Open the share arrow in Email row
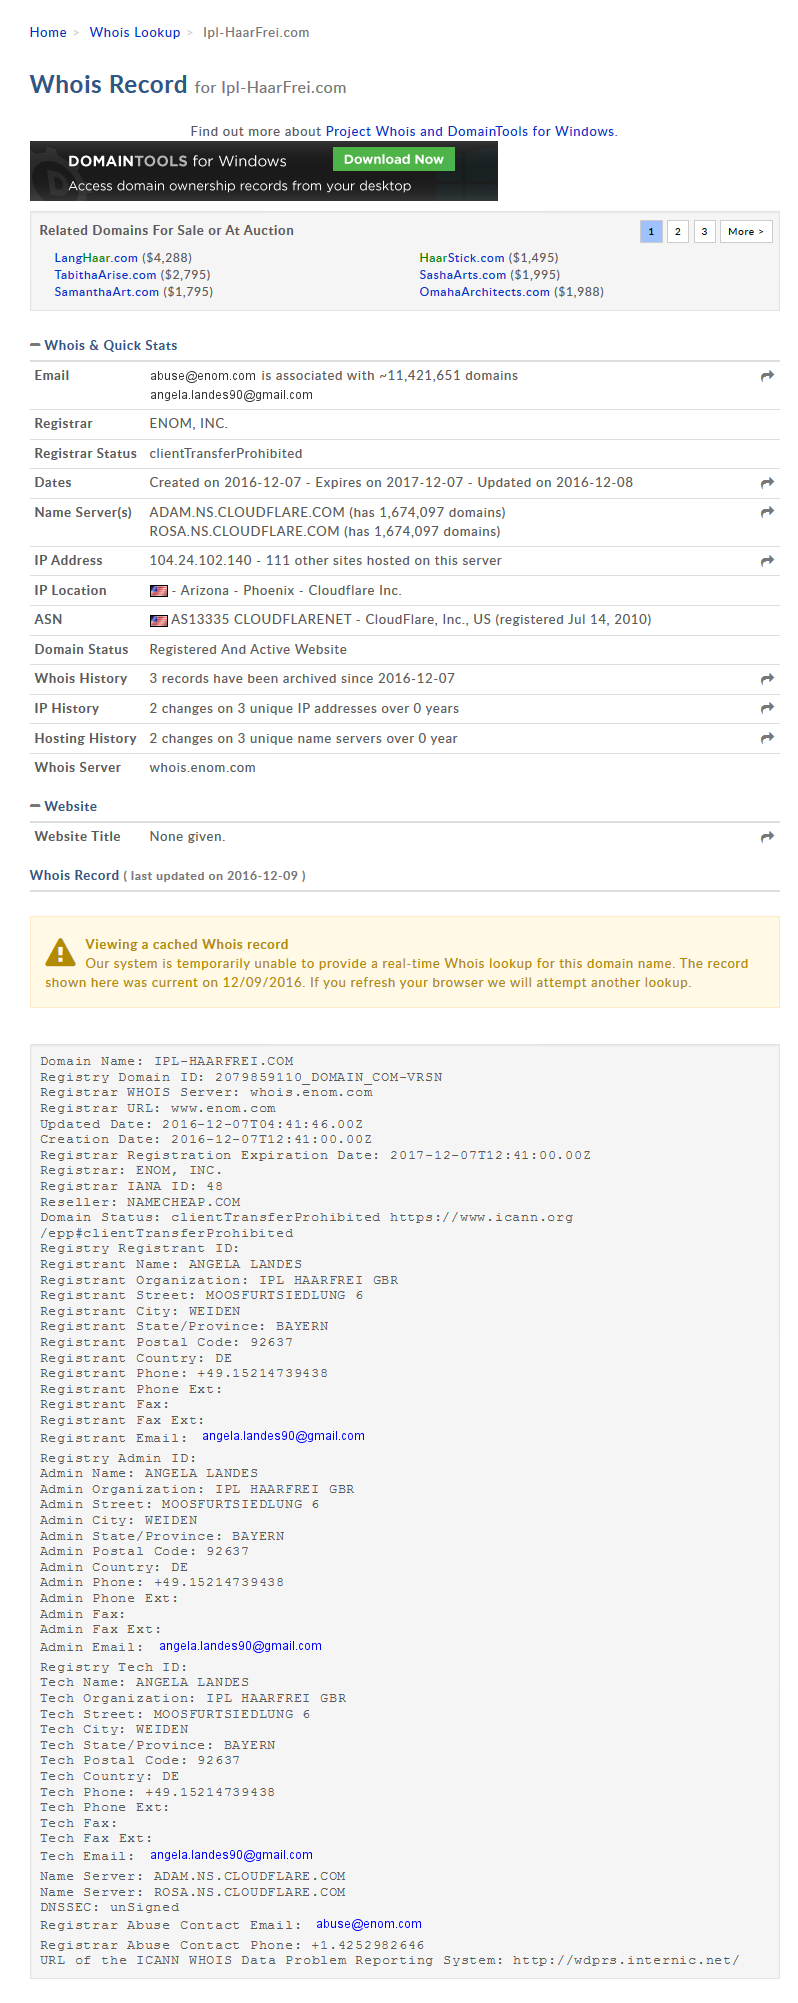The width and height of the screenshot is (798, 2003). 767,376
